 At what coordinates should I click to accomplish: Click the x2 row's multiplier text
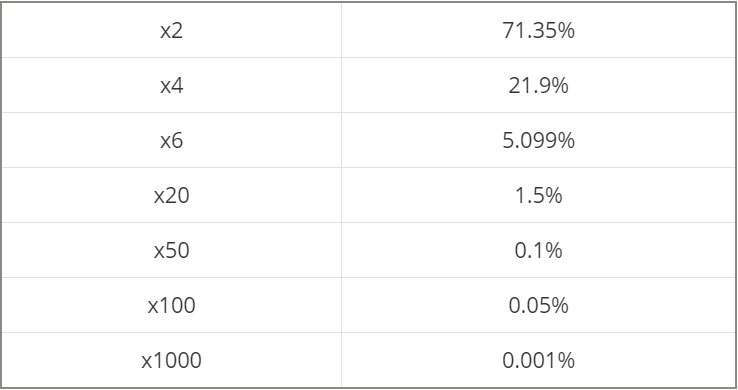pos(171,31)
